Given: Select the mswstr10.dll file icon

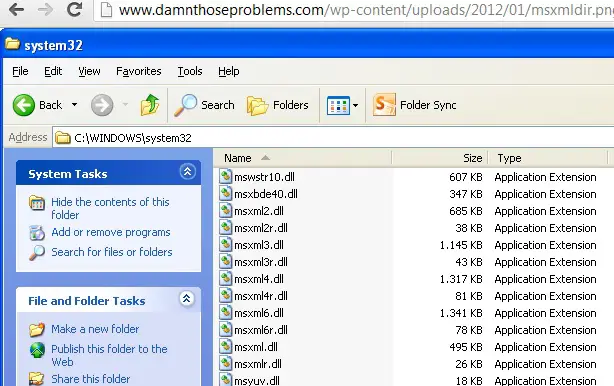Looking at the screenshot, I should click(x=226, y=177).
